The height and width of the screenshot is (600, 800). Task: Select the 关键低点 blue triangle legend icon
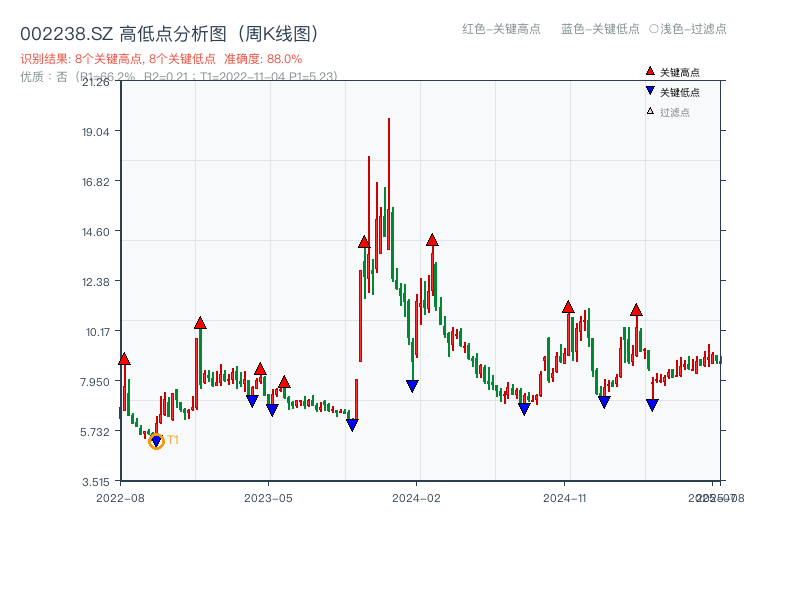(648, 90)
